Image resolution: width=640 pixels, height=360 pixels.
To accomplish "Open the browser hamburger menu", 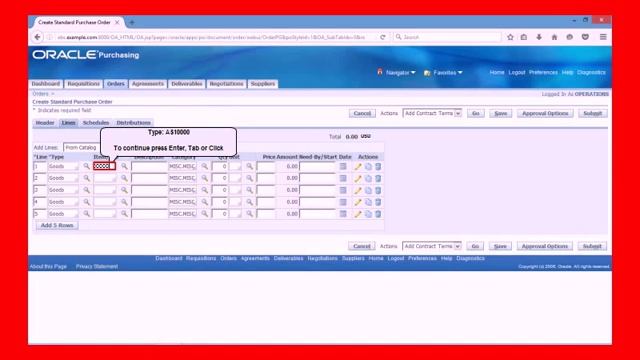I will pos(603,37).
